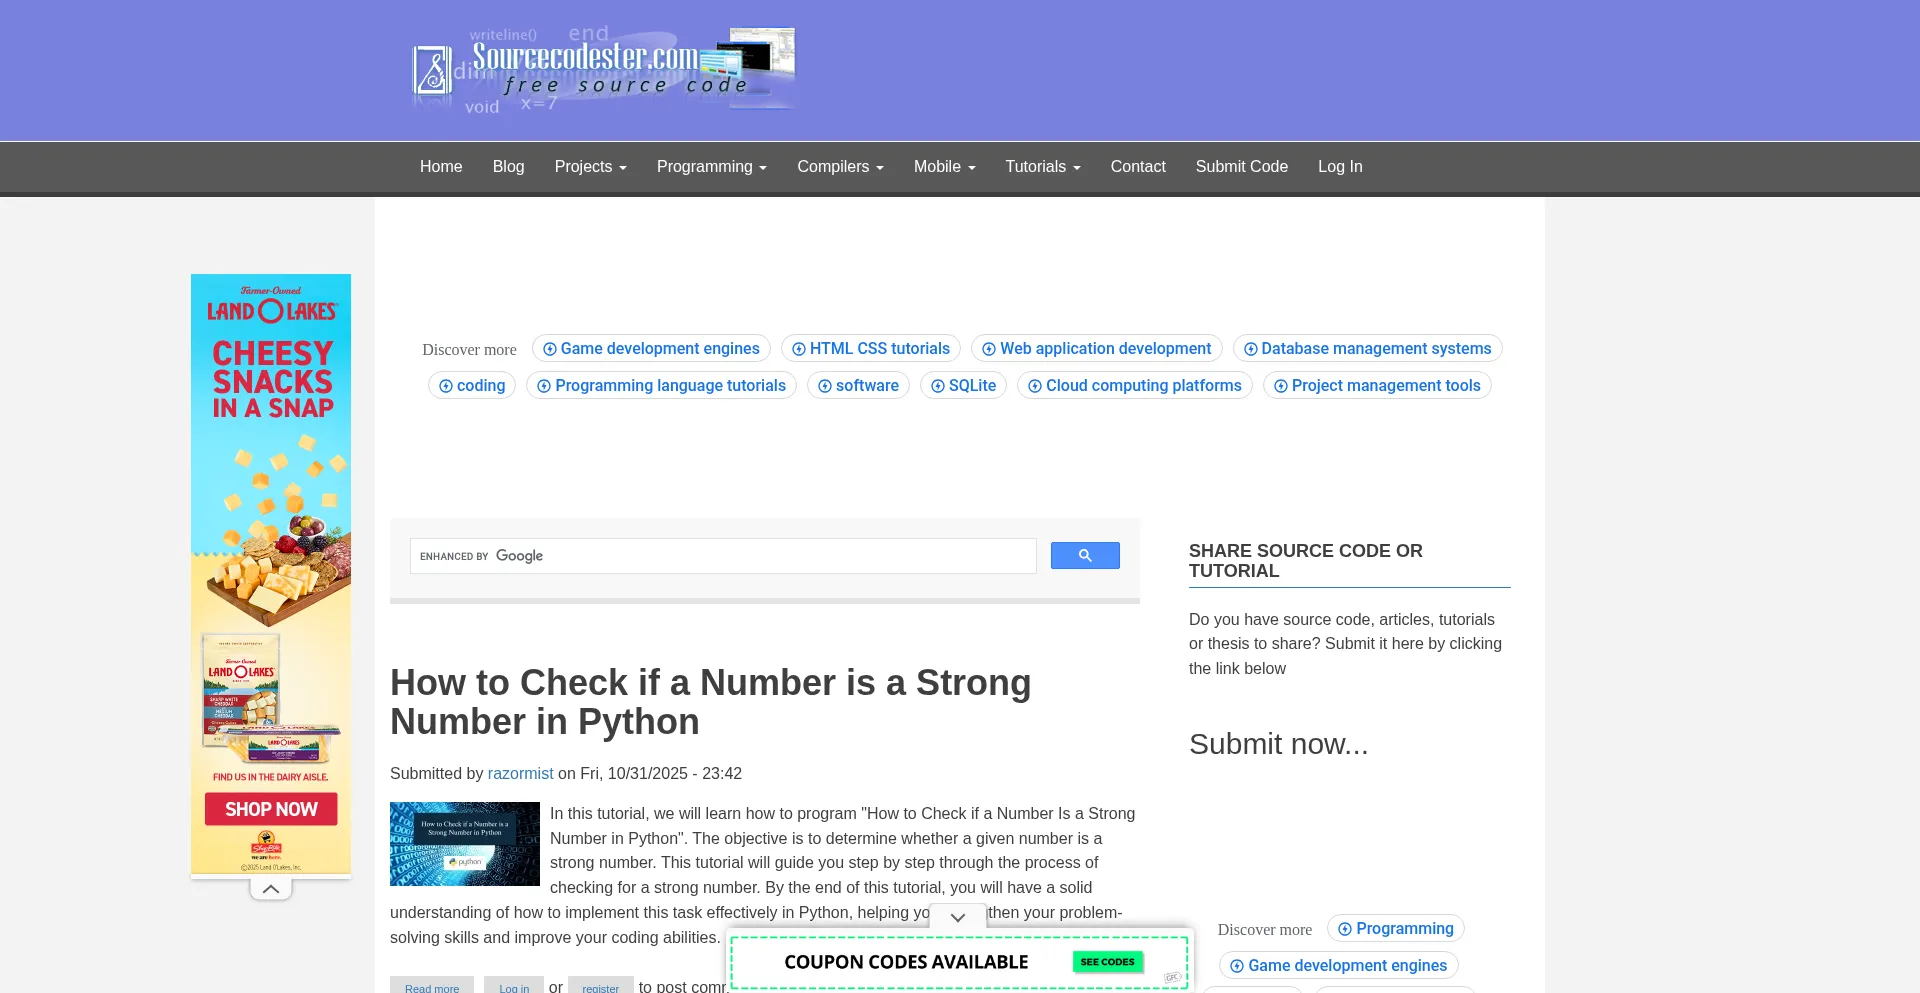Screen dimensions: 1920x993
Task: Open the Compilers dropdown menu
Action: [x=840, y=167]
